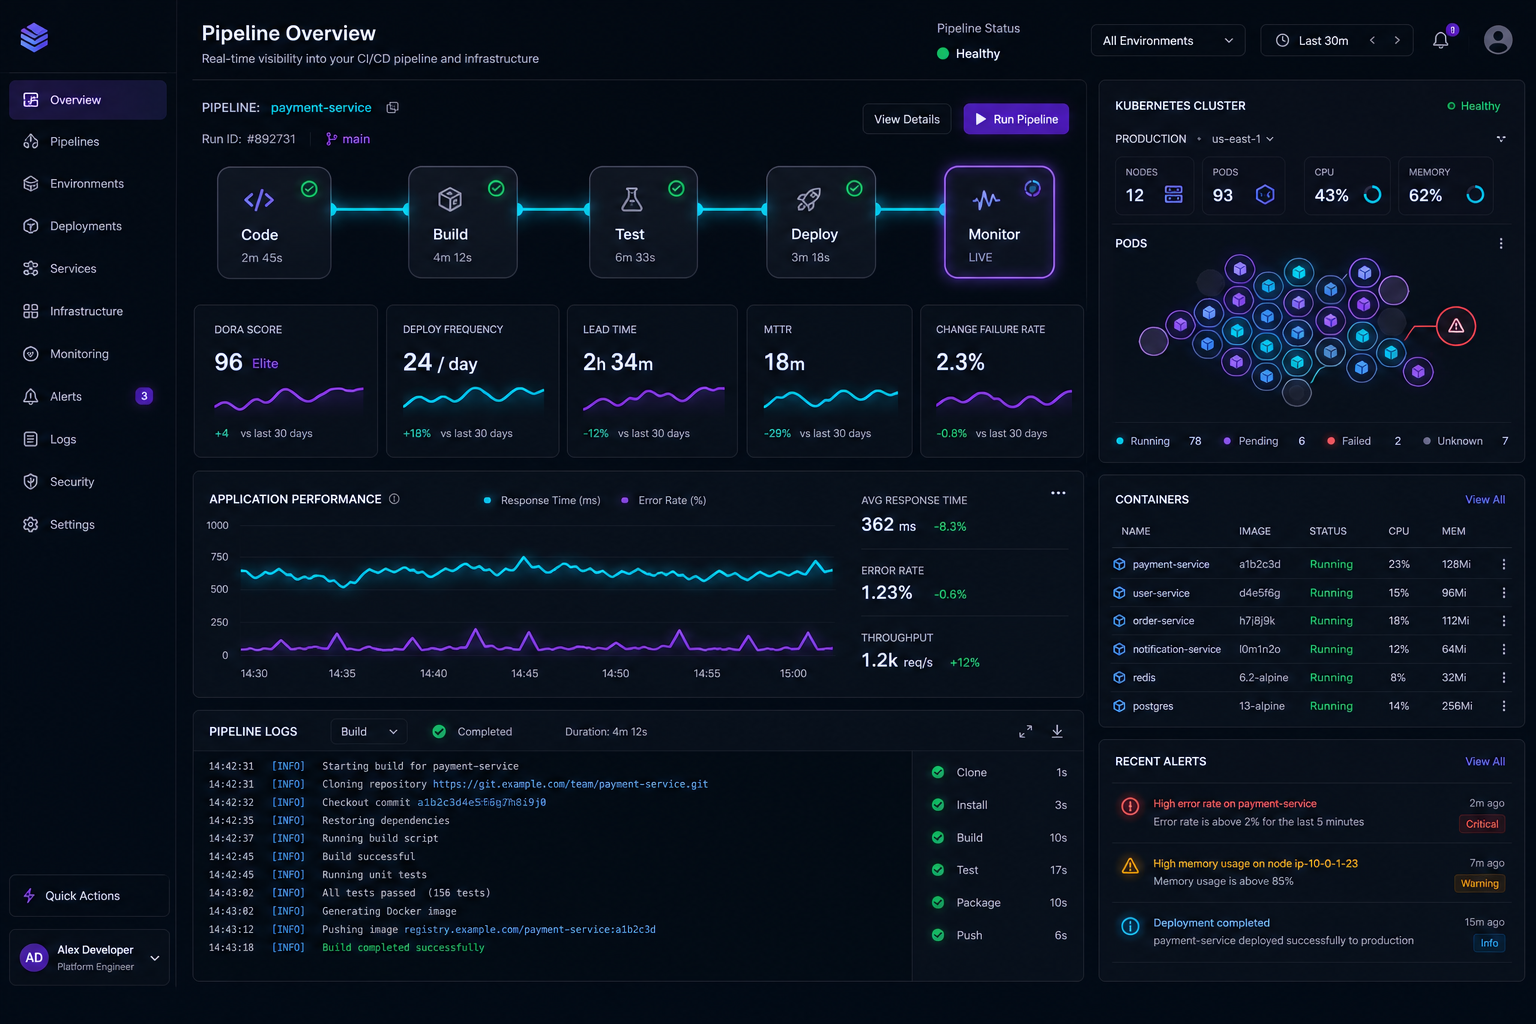Download the pipeline logs
Screen dimensions: 1536x1024
click(x=1057, y=732)
